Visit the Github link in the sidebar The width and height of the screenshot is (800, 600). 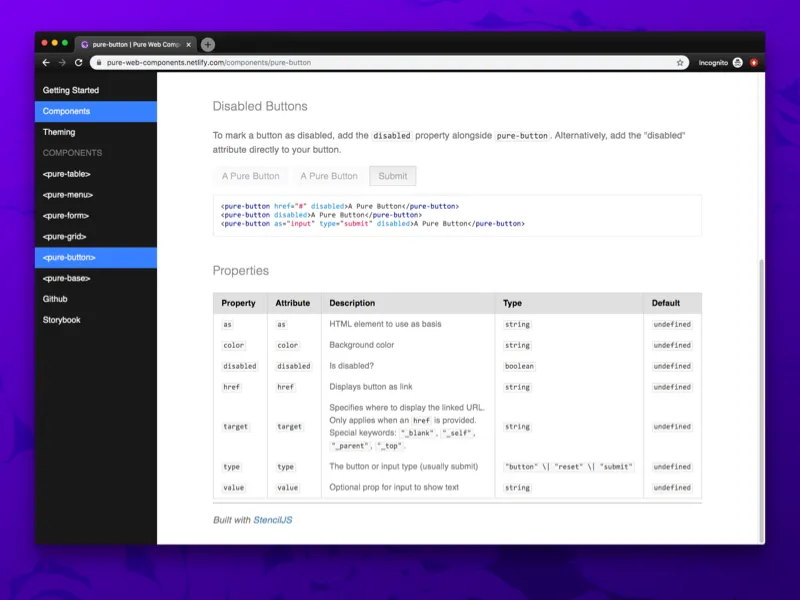point(54,299)
